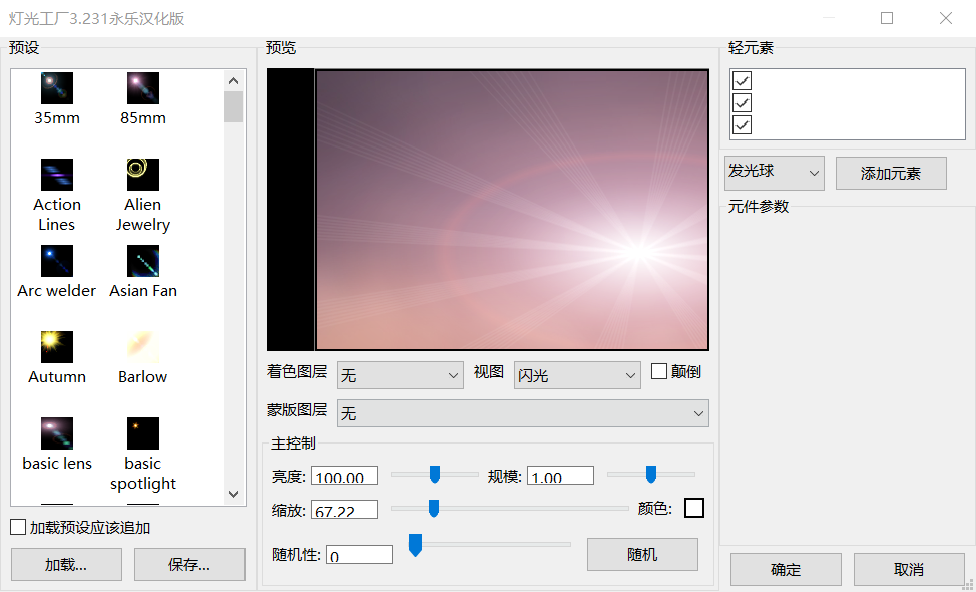Cancel with the 取消 button
Image resolution: width=976 pixels, height=592 pixels.
coord(909,569)
